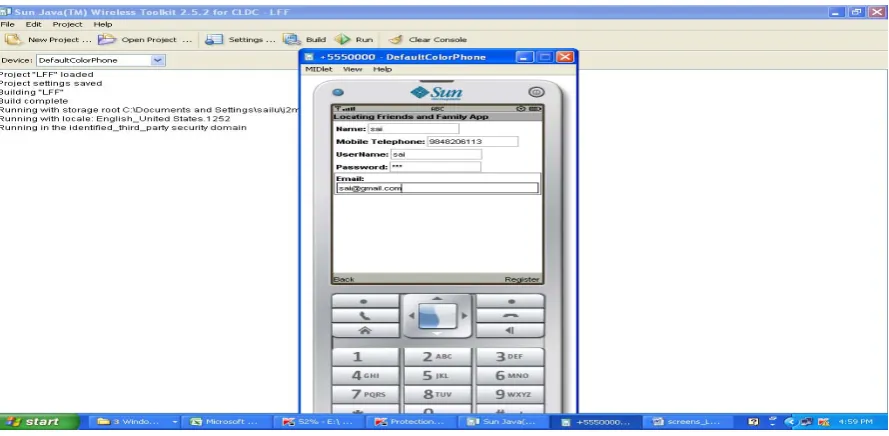Screen dimensions: 889x436
Task: Click the Email input field
Action: pyautogui.click(x=437, y=188)
